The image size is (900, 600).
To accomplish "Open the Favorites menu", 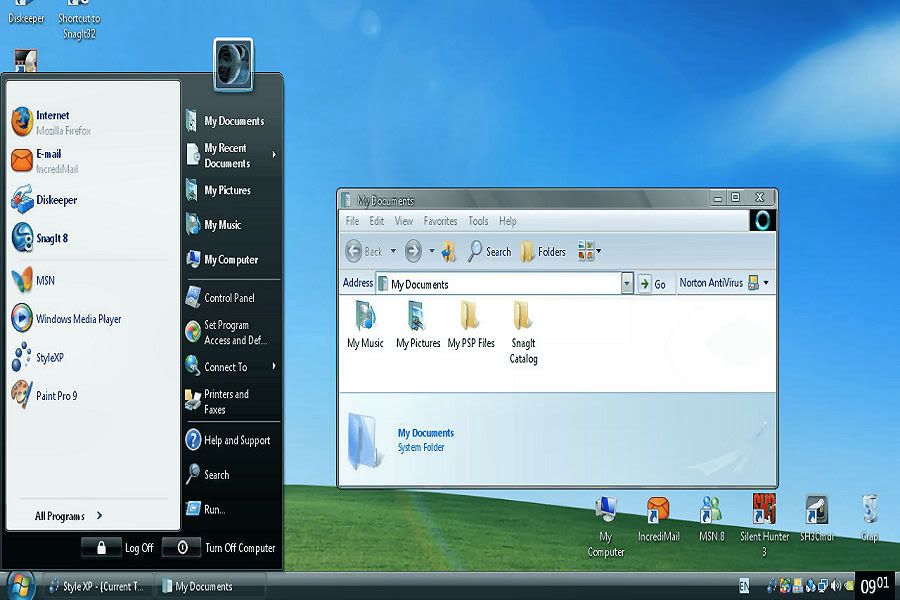I will (440, 221).
